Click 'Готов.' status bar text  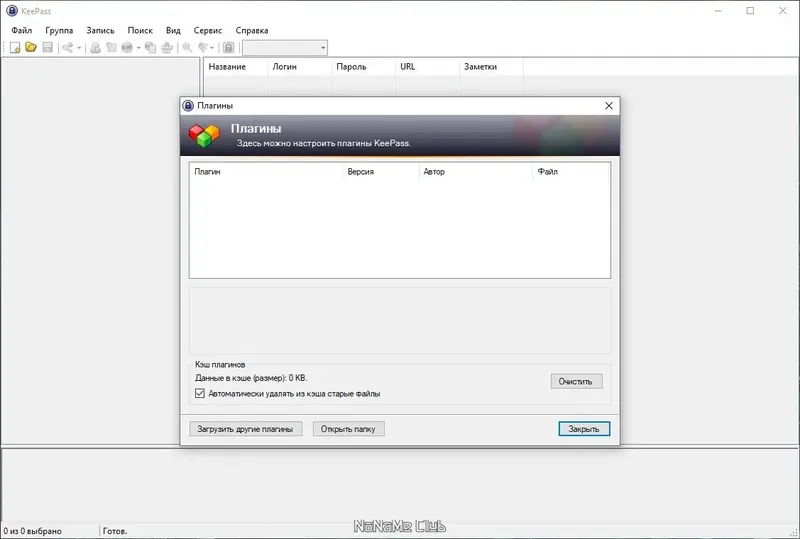click(x=115, y=531)
